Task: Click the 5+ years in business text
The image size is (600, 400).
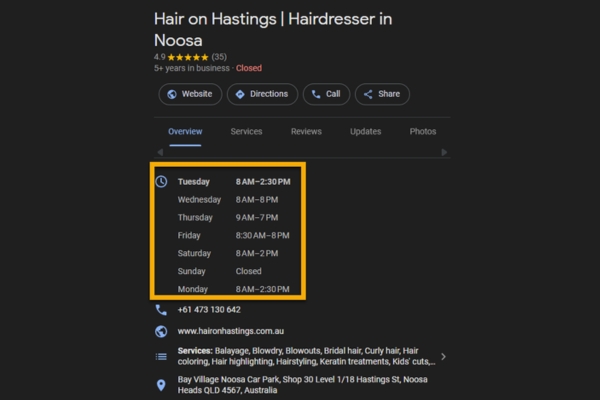Action: [x=191, y=68]
